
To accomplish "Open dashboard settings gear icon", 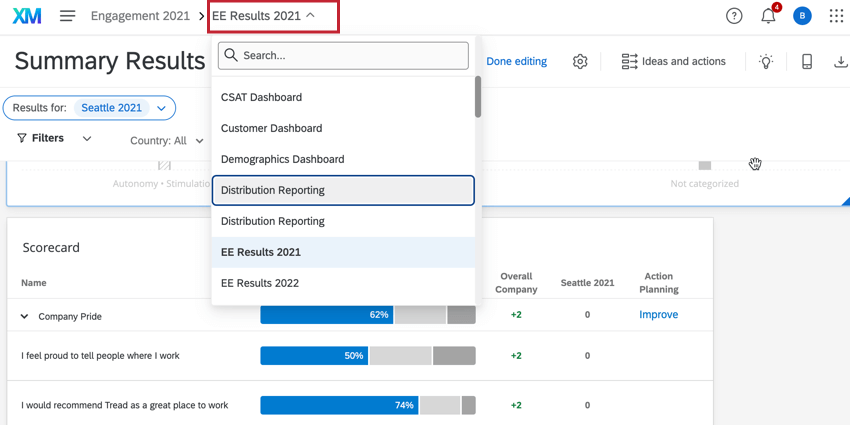I will pyautogui.click(x=580, y=62).
